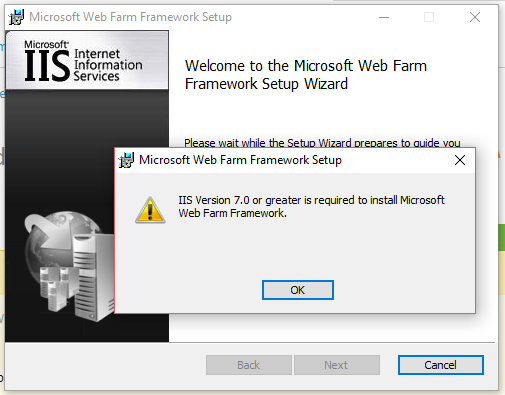Image resolution: width=505 pixels, height=395 pixels.
Task: Click OK in the IIS version warning dialog
Action: tap(298, 290)
